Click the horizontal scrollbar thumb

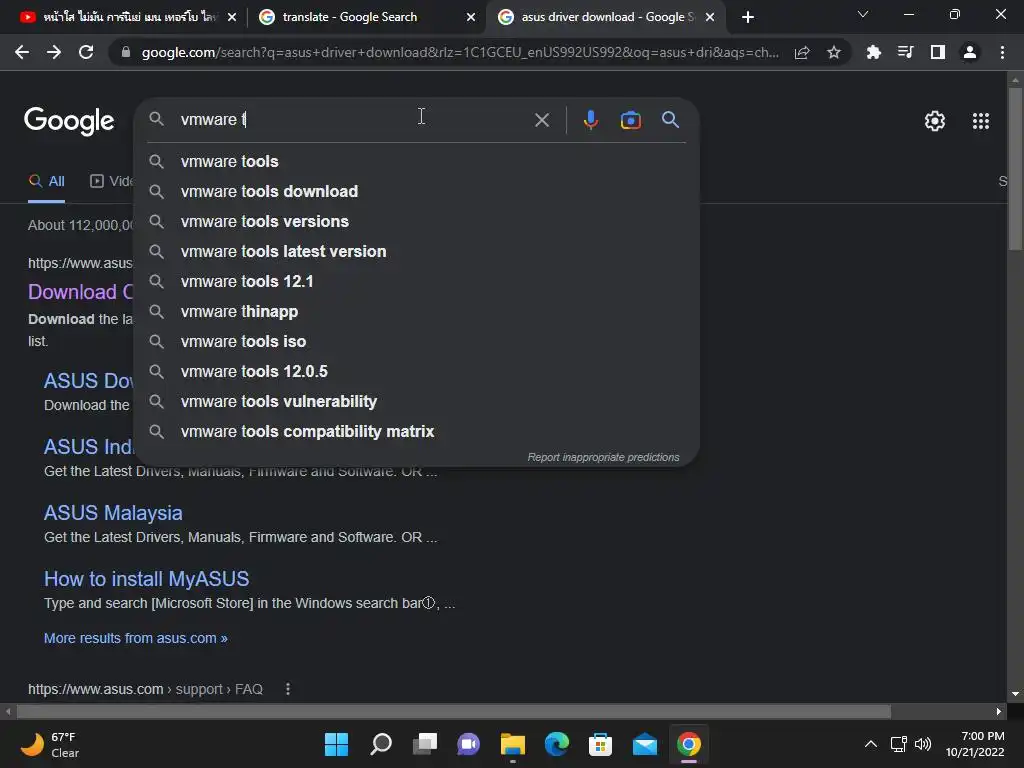coord(454,711)
